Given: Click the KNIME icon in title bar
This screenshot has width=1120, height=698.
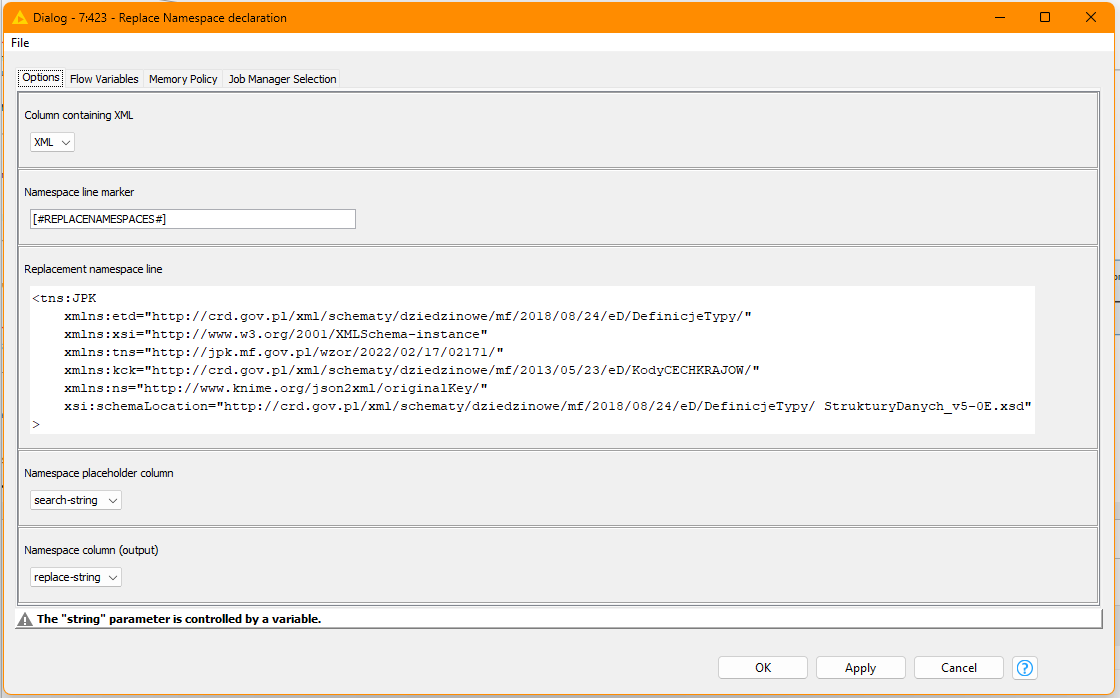Looking at the screenshot, I should coord(19,17).
